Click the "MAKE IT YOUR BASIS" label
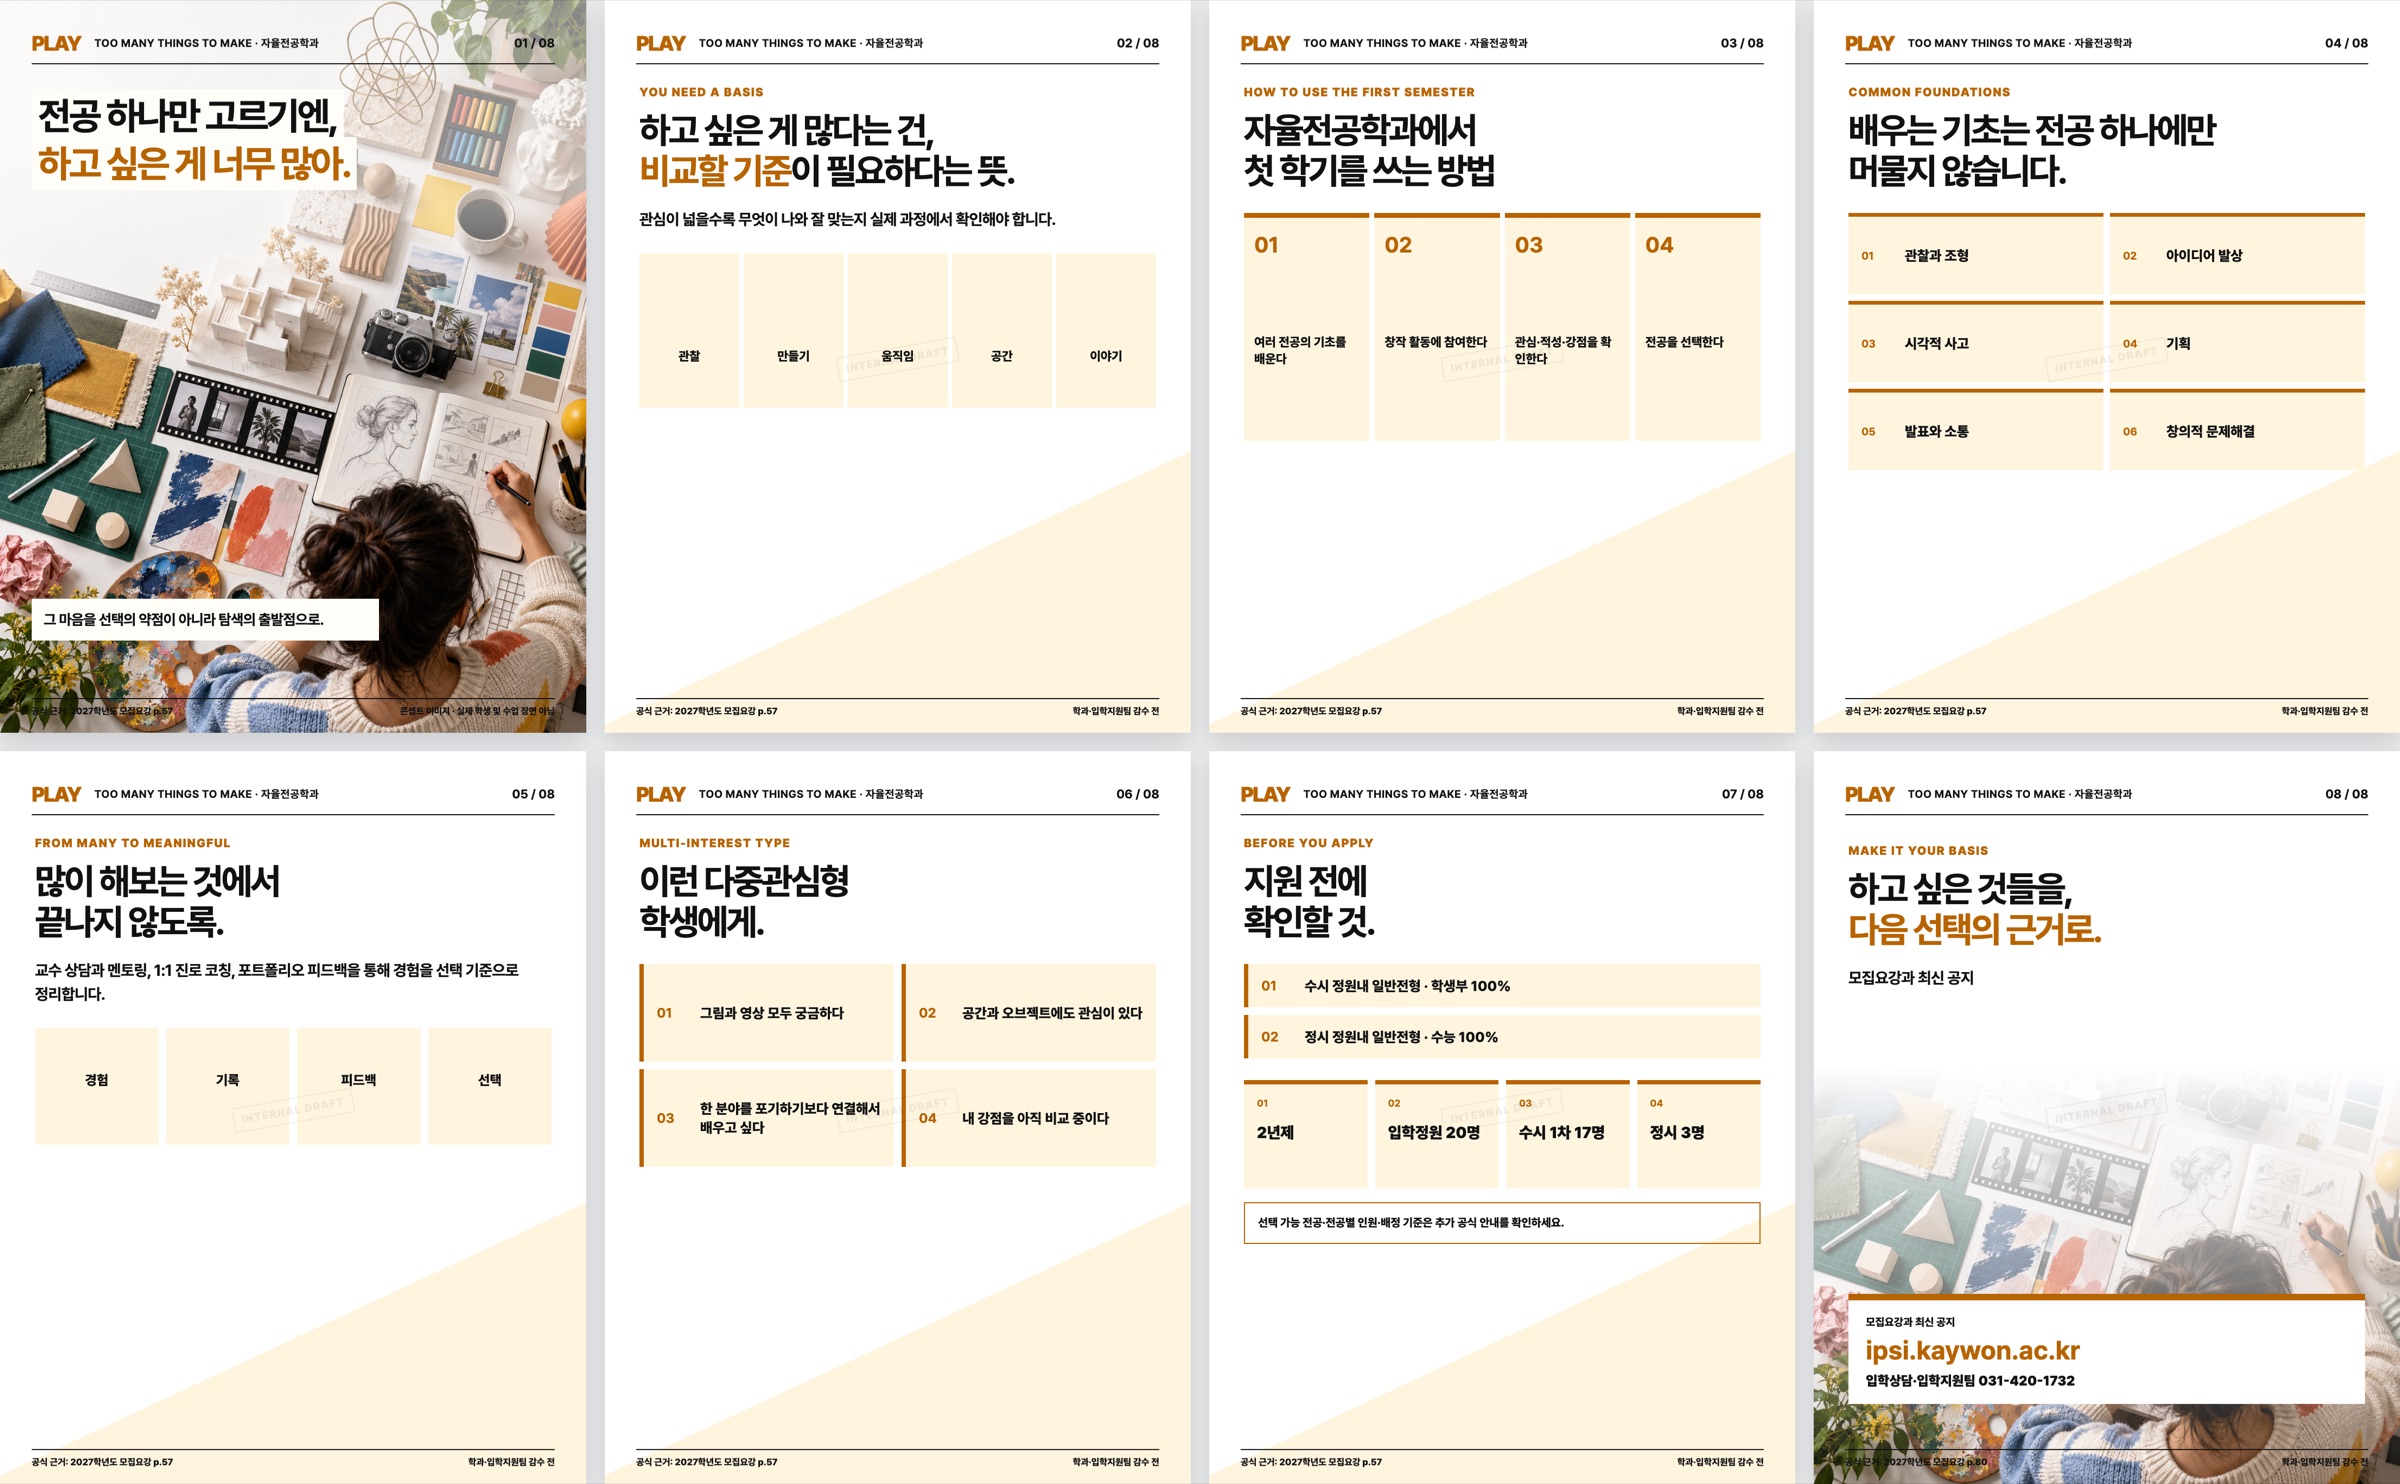The image size is (2400, 1484). 1918,851
